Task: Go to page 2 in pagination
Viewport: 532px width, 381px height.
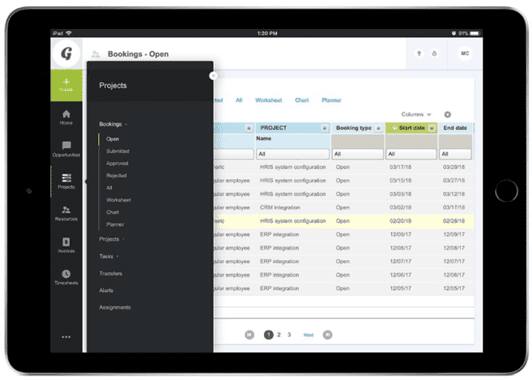Action: point(279,335)
